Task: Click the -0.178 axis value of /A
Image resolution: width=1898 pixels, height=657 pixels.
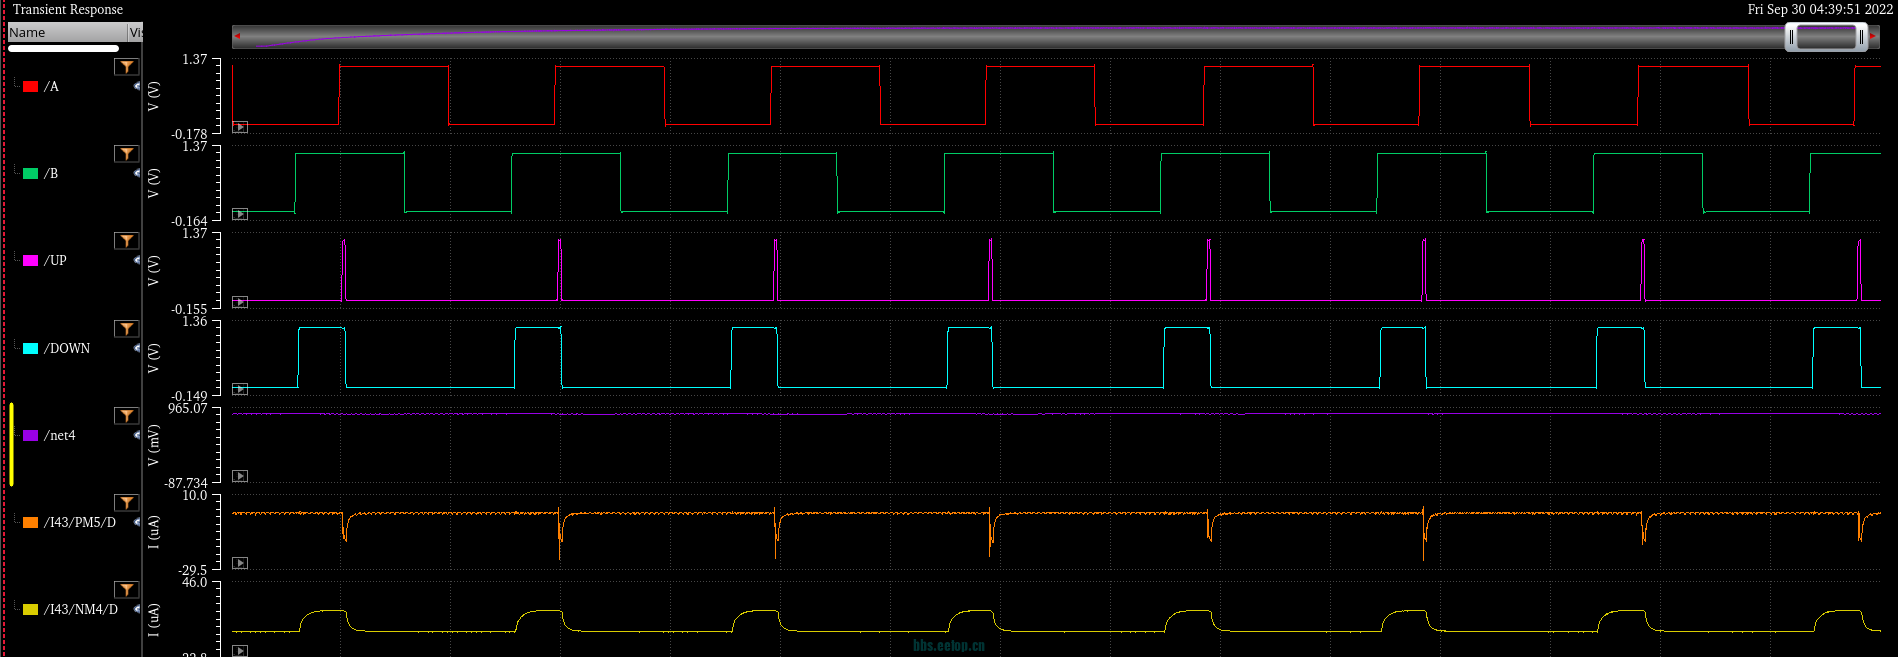Action: coord(190,133)
